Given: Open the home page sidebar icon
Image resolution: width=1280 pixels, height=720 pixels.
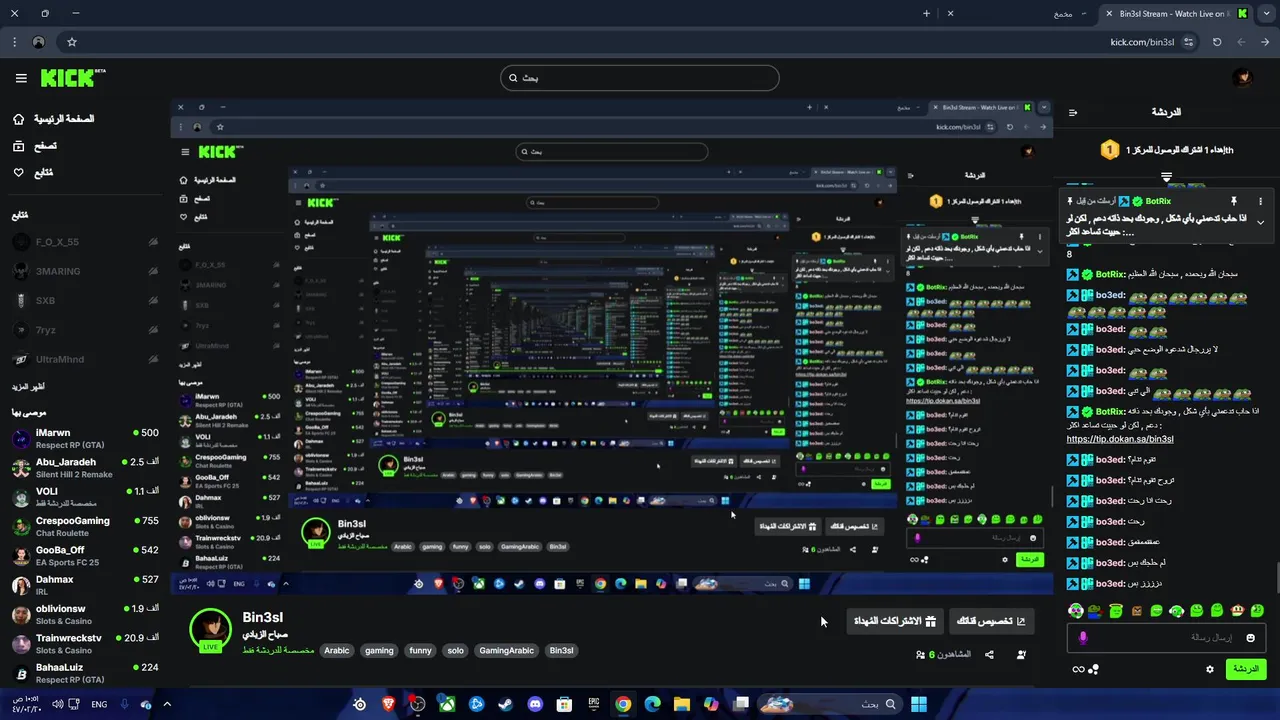Looking at the screenshot, I should (x=18, y=119).
